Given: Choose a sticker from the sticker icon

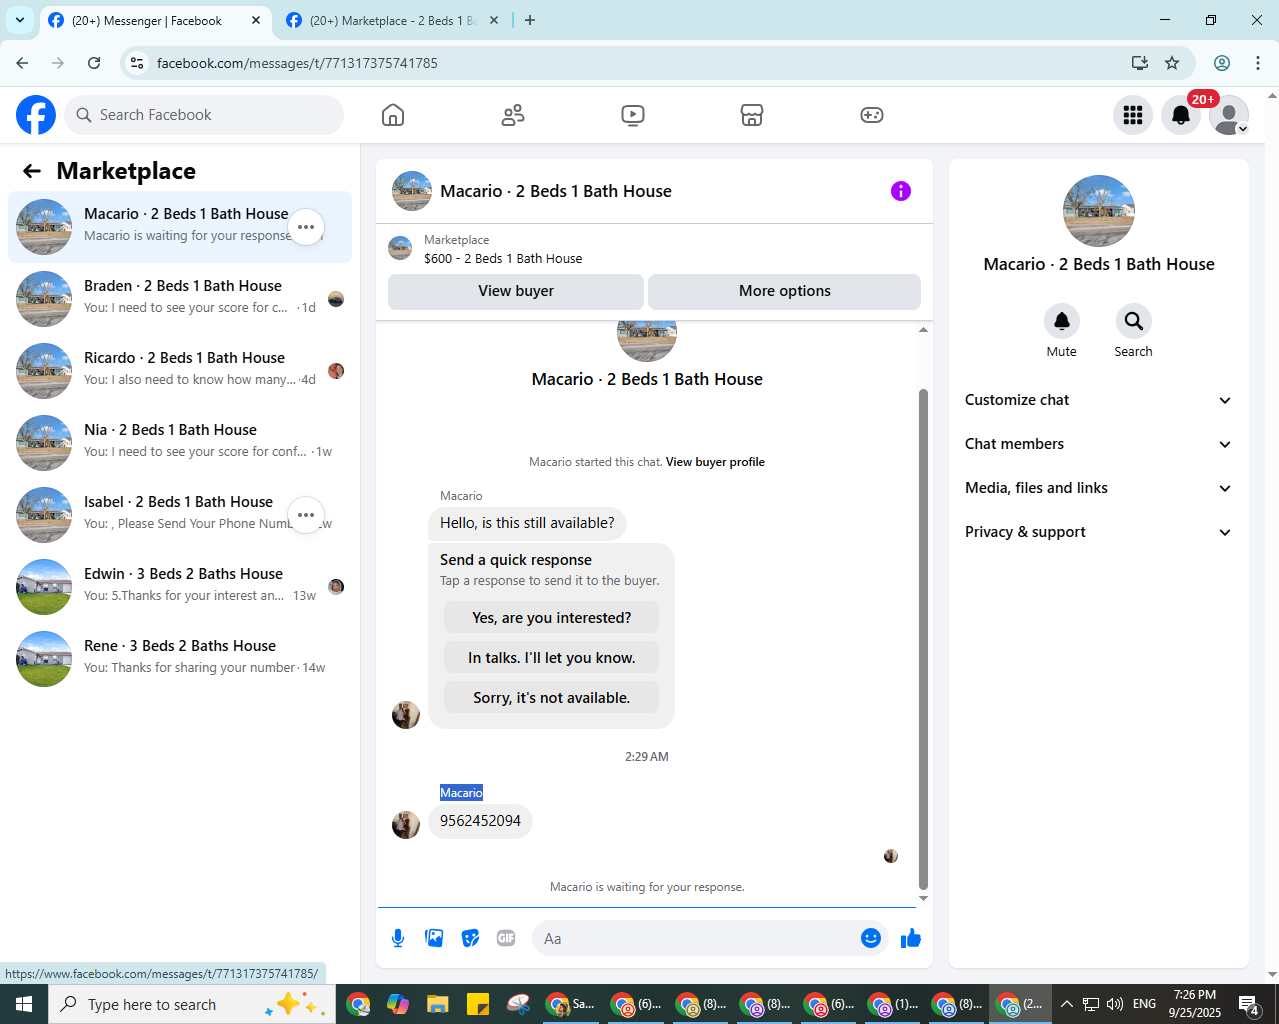Looking at the screenshot, I should [470, 938].
